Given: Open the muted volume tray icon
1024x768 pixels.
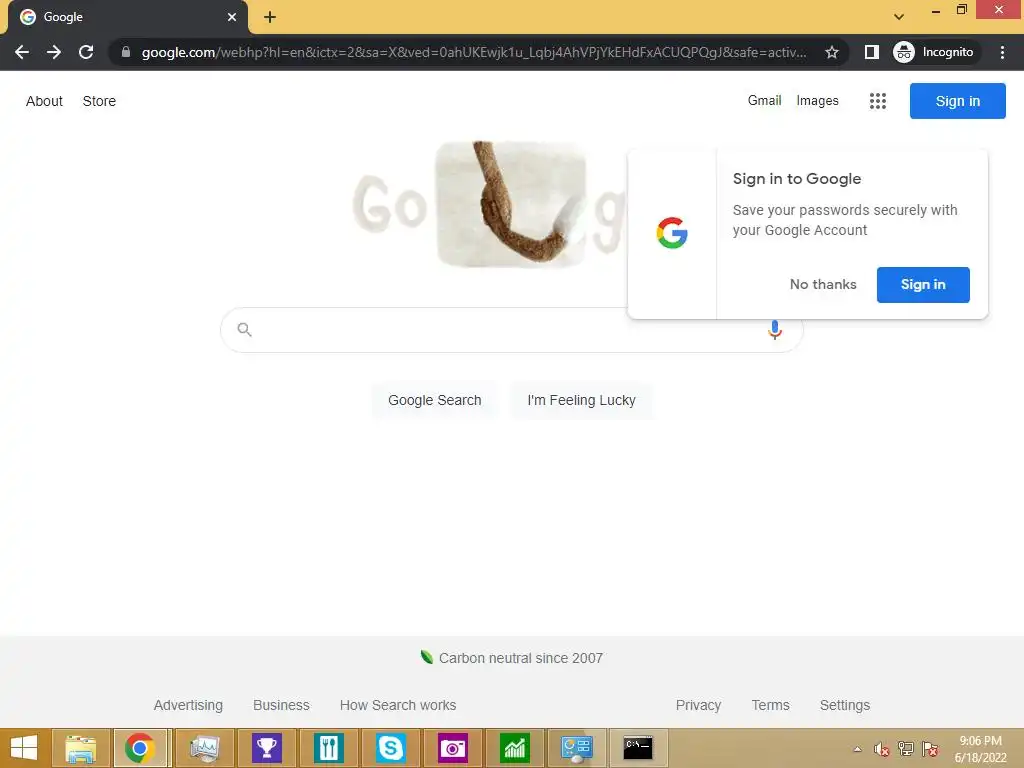Looking at the screenshot, I should point(882,749).
